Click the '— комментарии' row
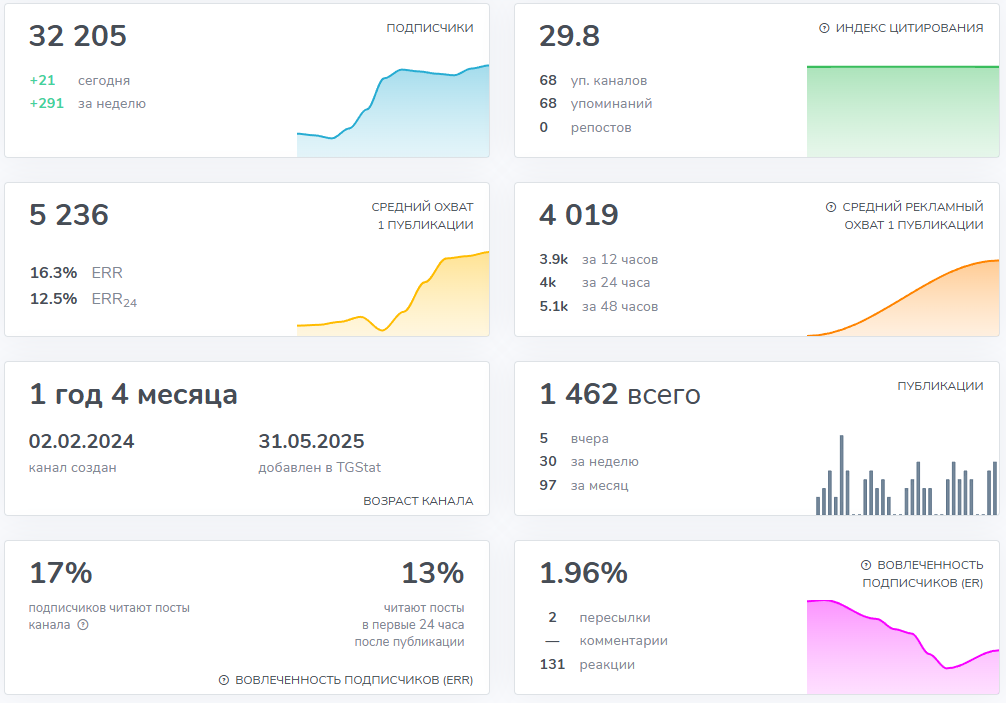Image resolution: width=1006 pixels, height=703 pixels. (x=606, y=640)
